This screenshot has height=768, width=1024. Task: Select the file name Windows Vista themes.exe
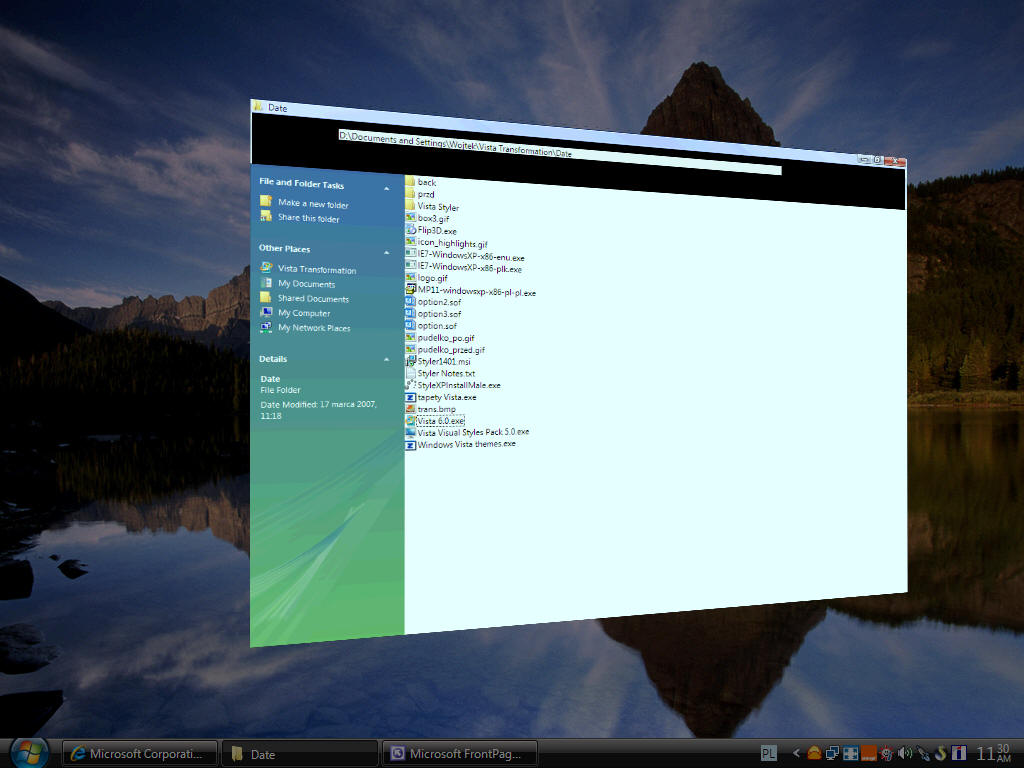pyautogui.click(x=466, y=444)
